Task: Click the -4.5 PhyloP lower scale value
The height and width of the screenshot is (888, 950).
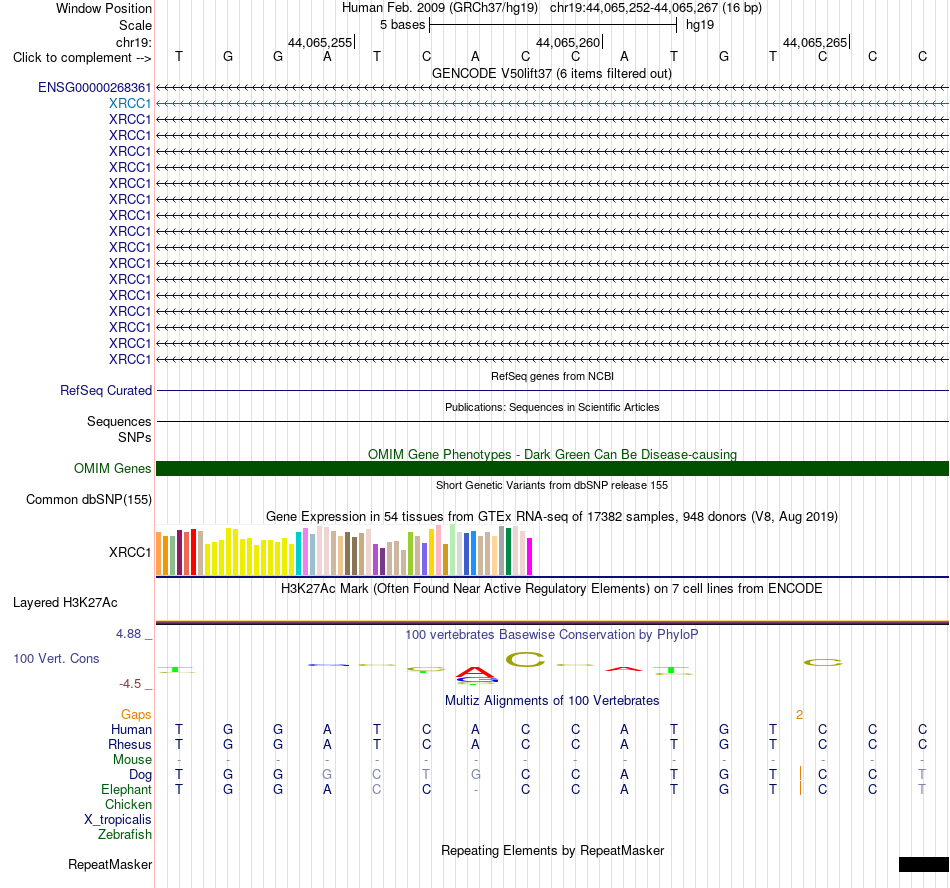Action: (130, 684)
